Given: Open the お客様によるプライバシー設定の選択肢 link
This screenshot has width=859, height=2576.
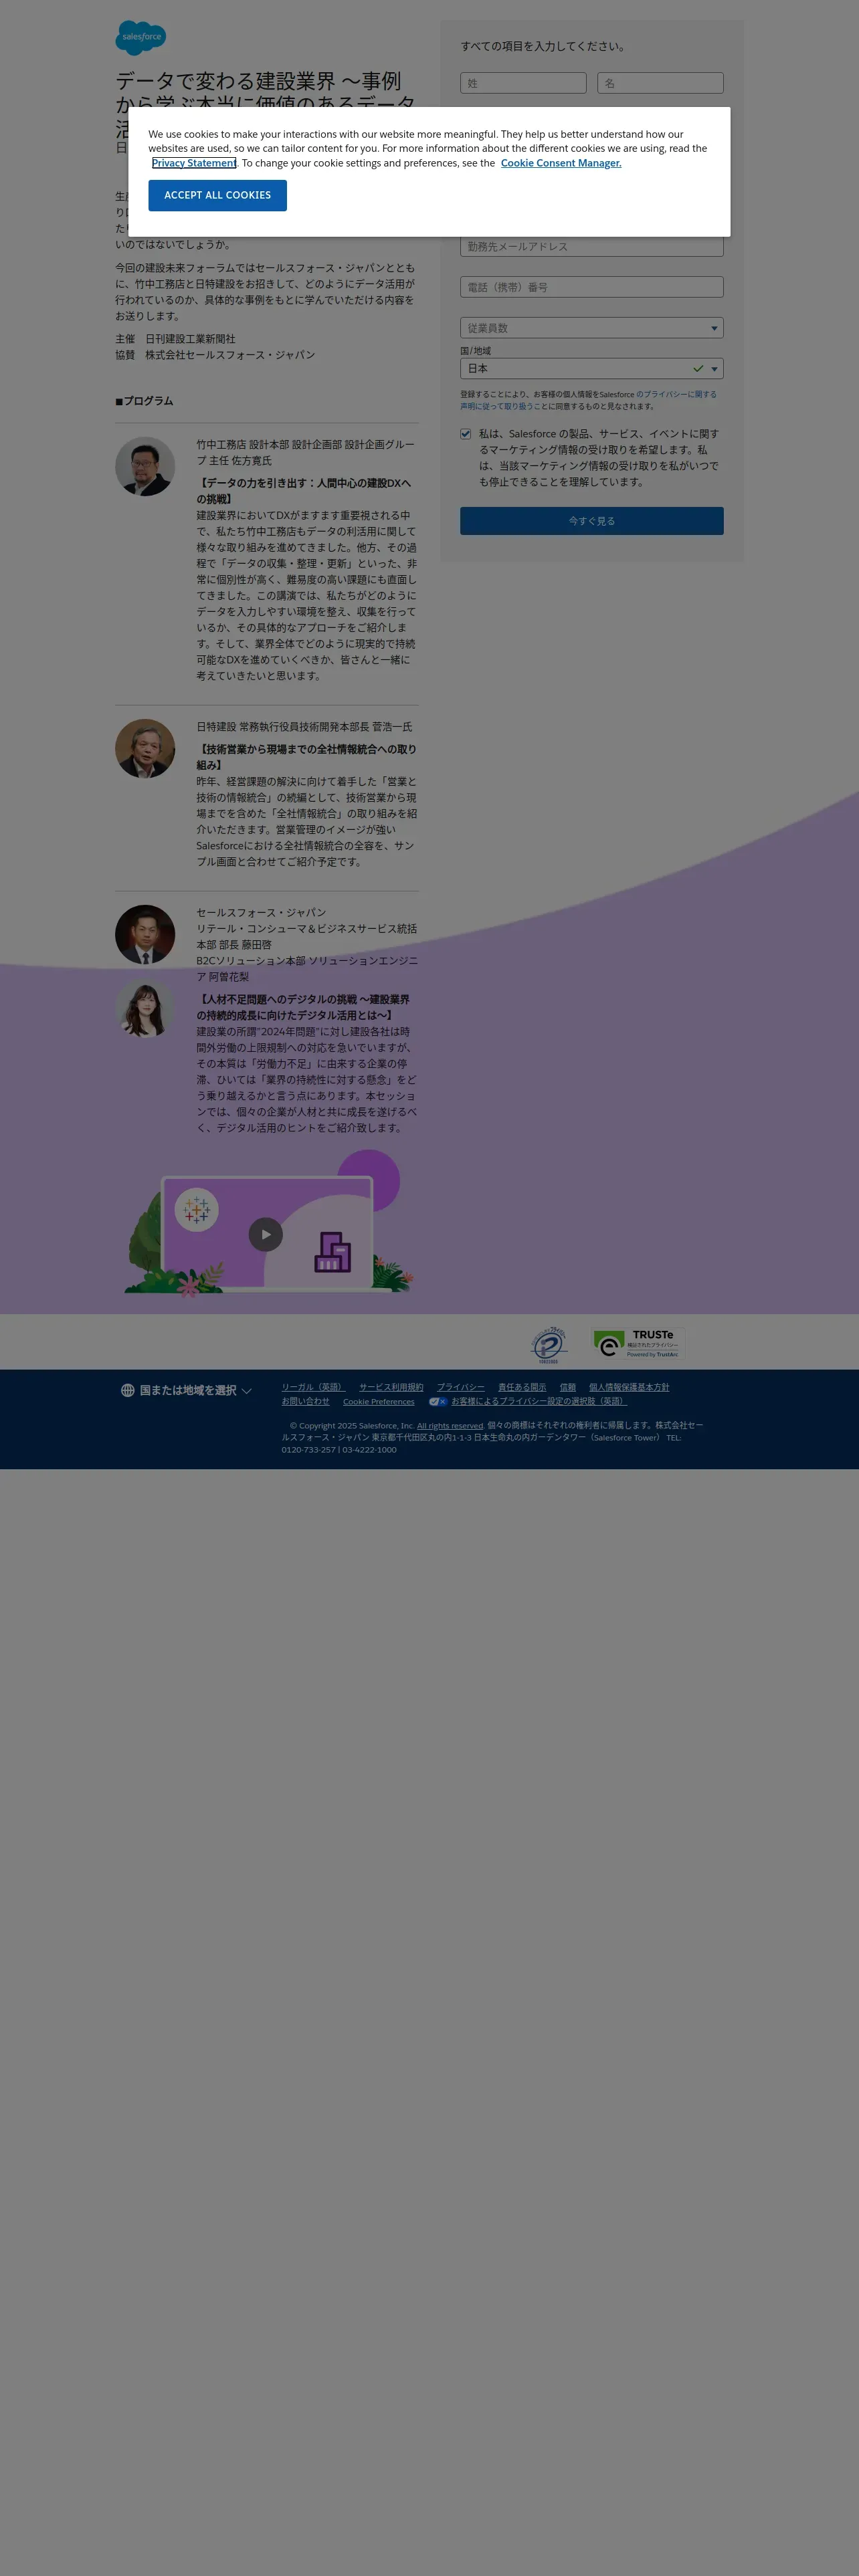Looking at the screenshot, I should [539, 1401].
